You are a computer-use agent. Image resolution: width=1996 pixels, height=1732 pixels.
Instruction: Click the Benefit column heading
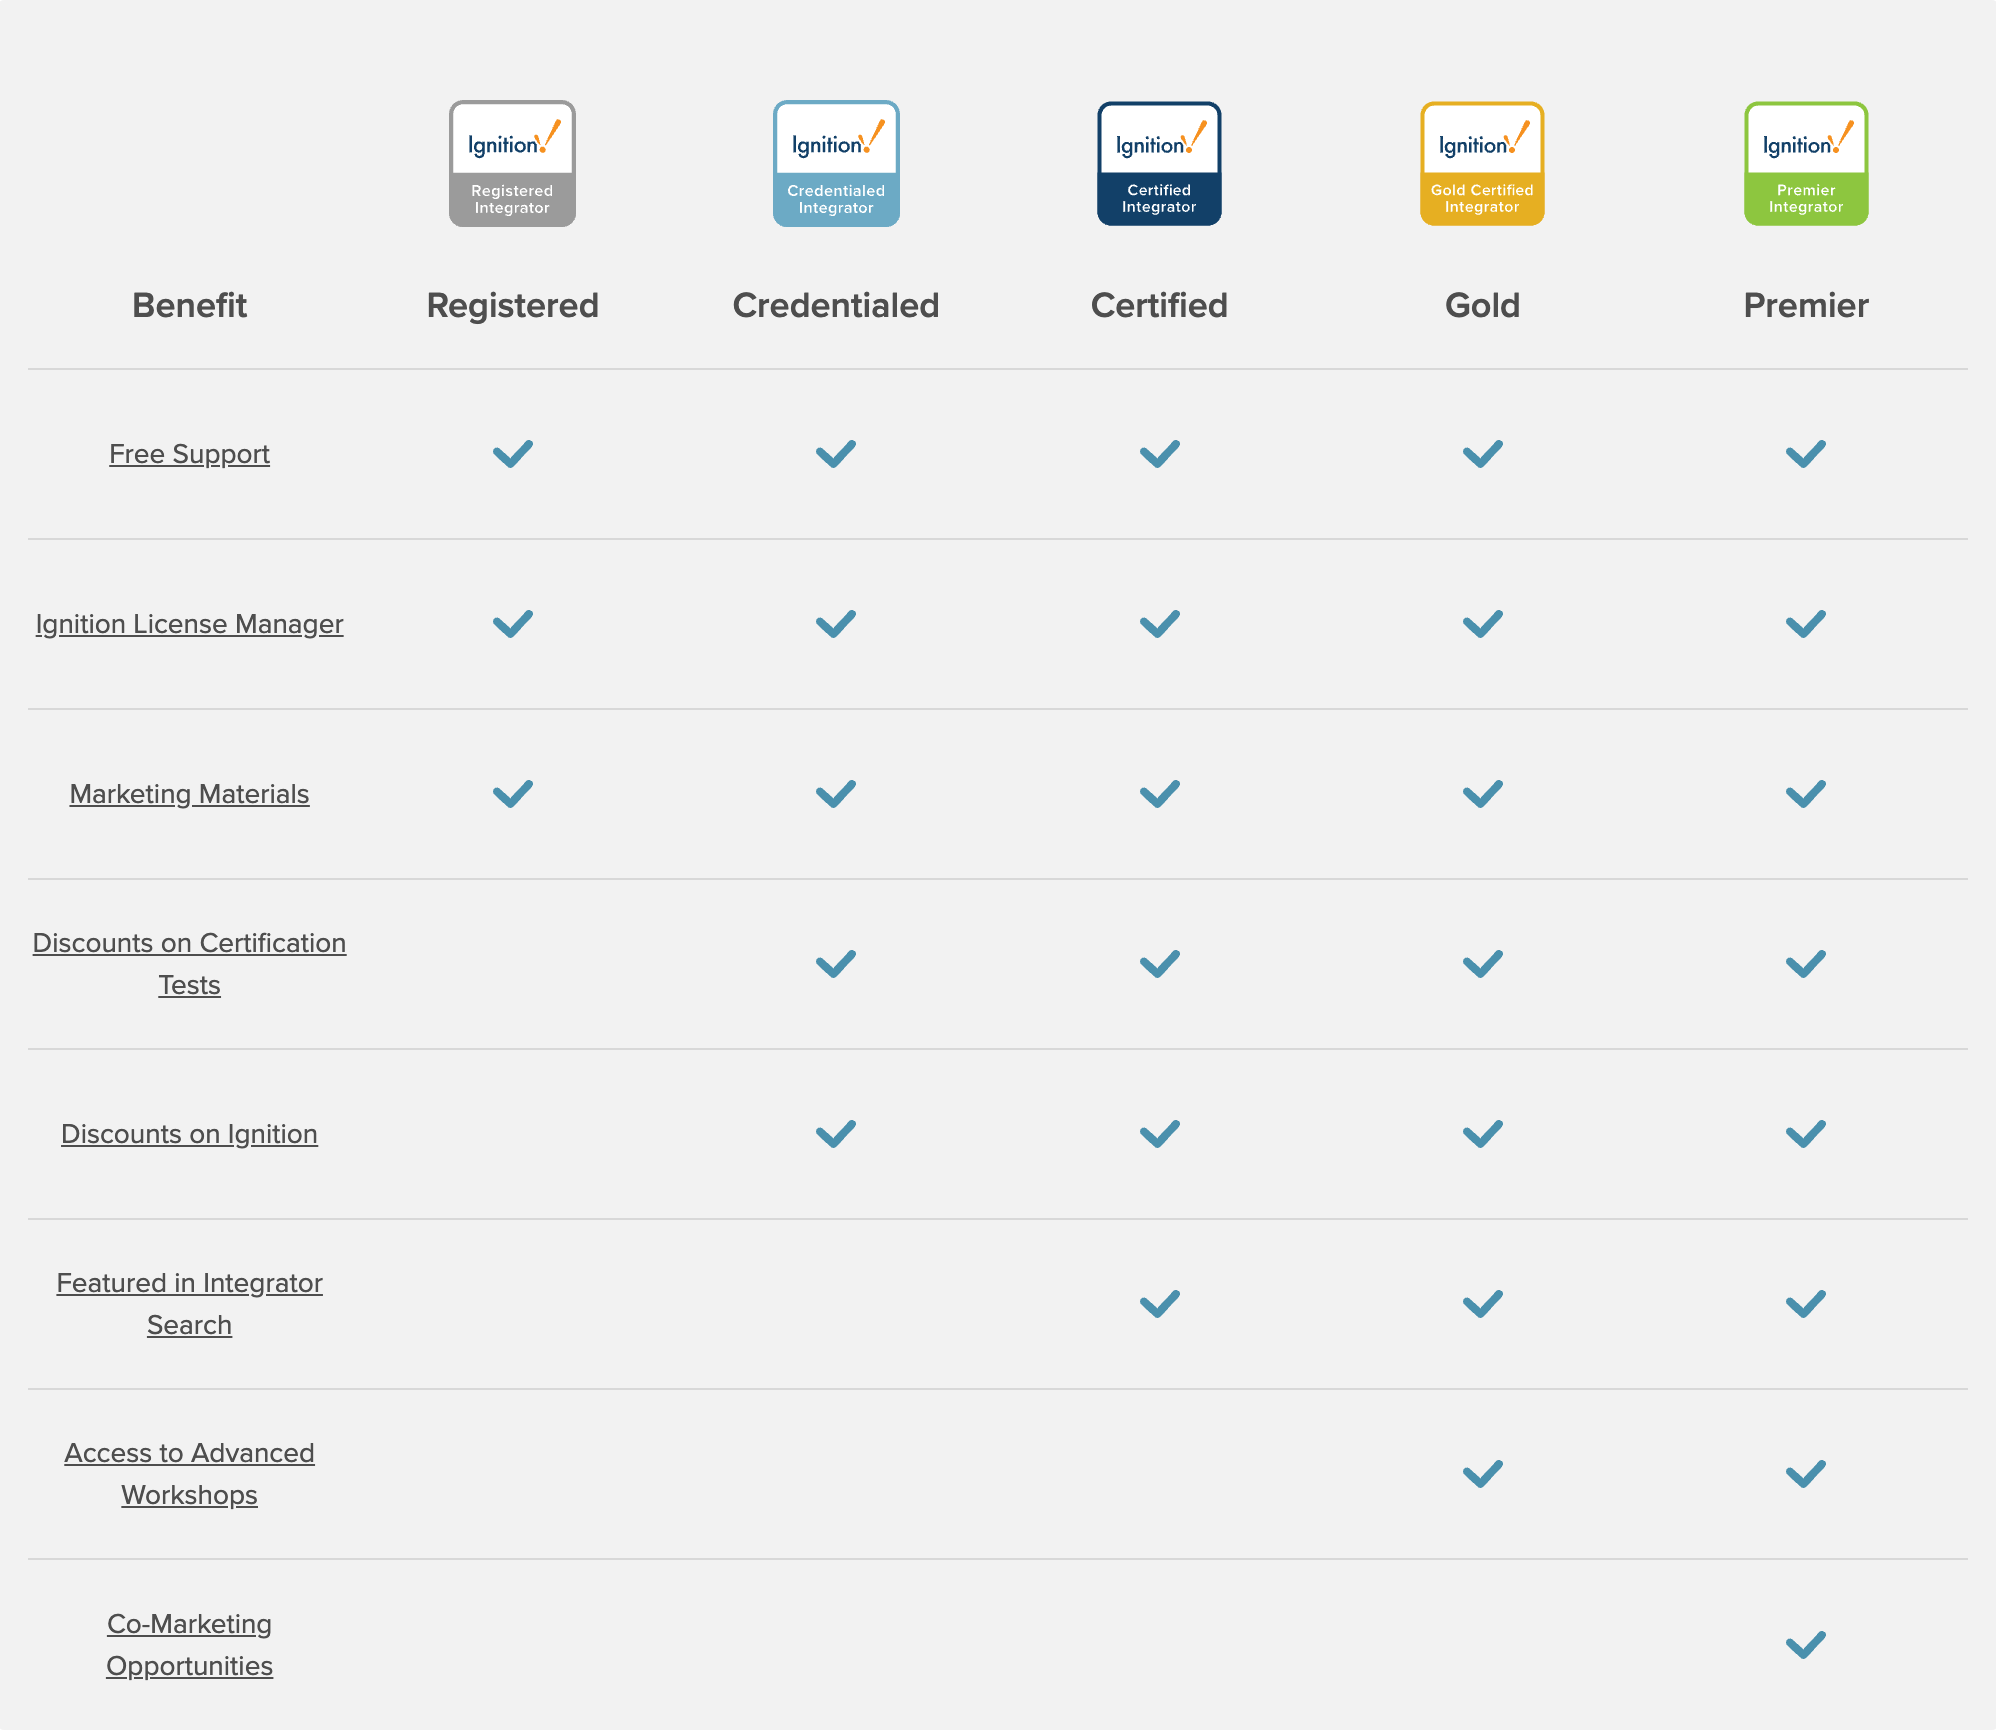(189, 305)
